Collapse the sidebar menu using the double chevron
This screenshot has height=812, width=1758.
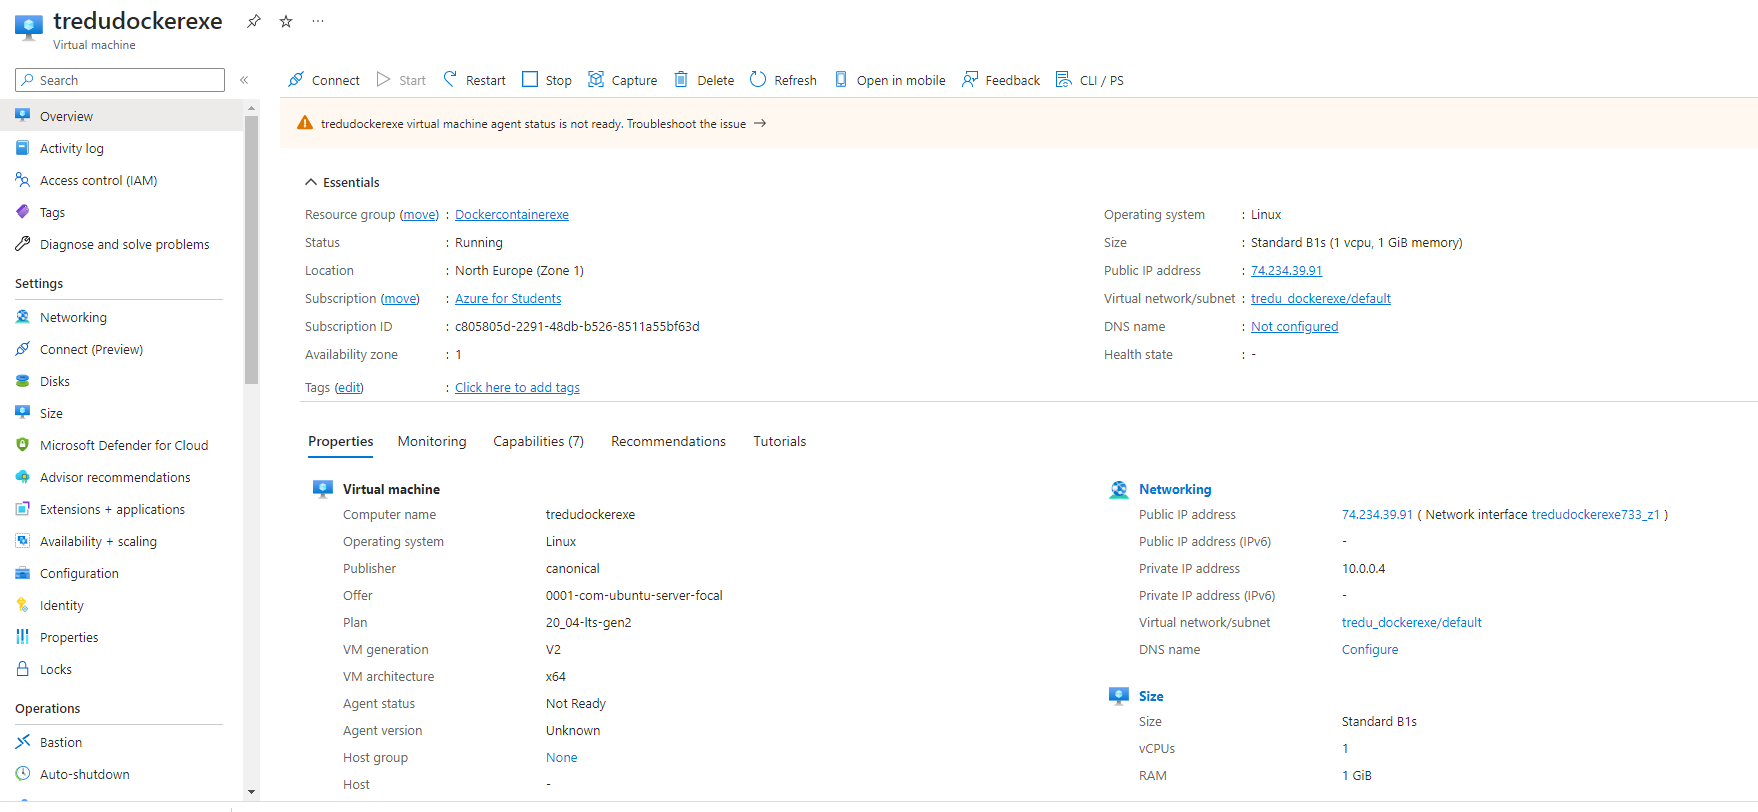coord(244,80)
